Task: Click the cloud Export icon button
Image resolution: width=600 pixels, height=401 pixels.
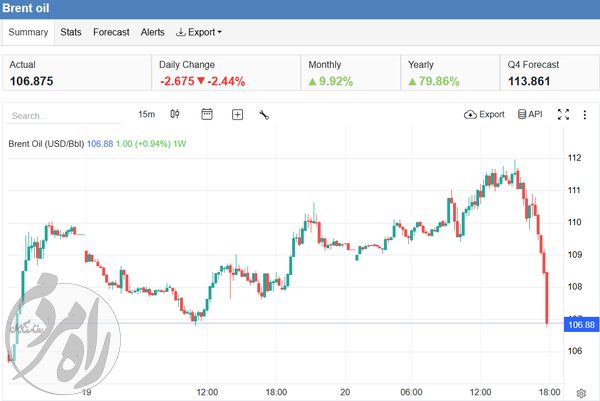Action: pyautogui.click(x=484, y=114)
